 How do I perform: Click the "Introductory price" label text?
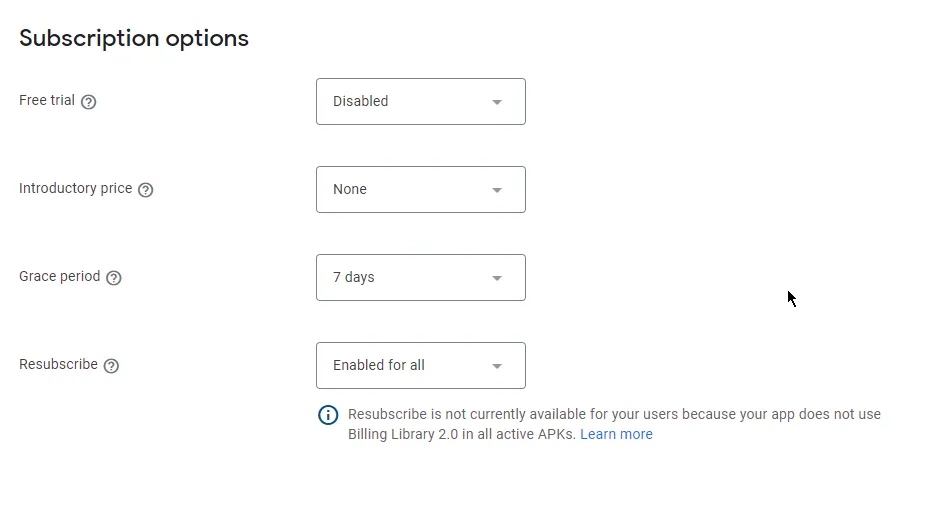click(x=75, y=189)
